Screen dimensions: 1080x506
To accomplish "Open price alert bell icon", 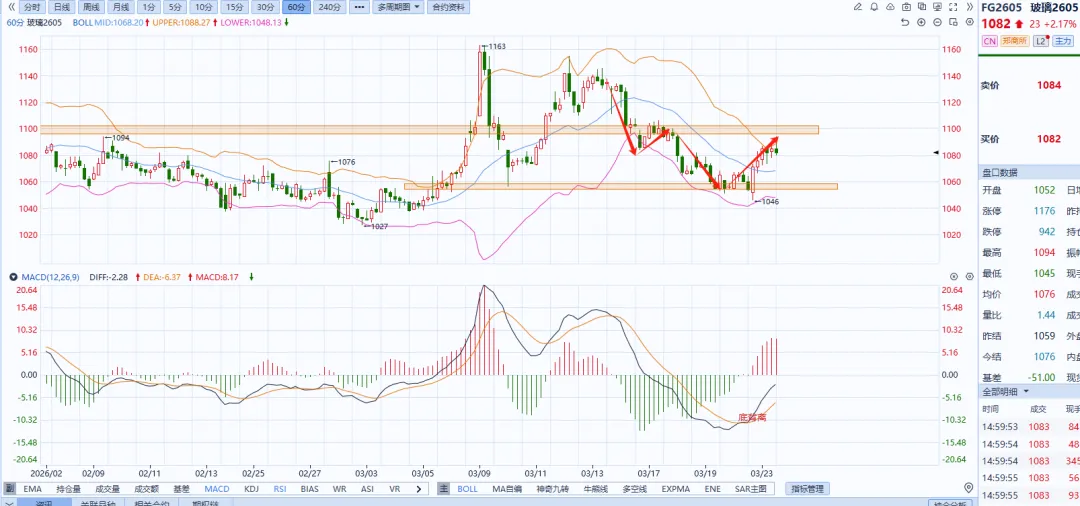I will [874, 7].
